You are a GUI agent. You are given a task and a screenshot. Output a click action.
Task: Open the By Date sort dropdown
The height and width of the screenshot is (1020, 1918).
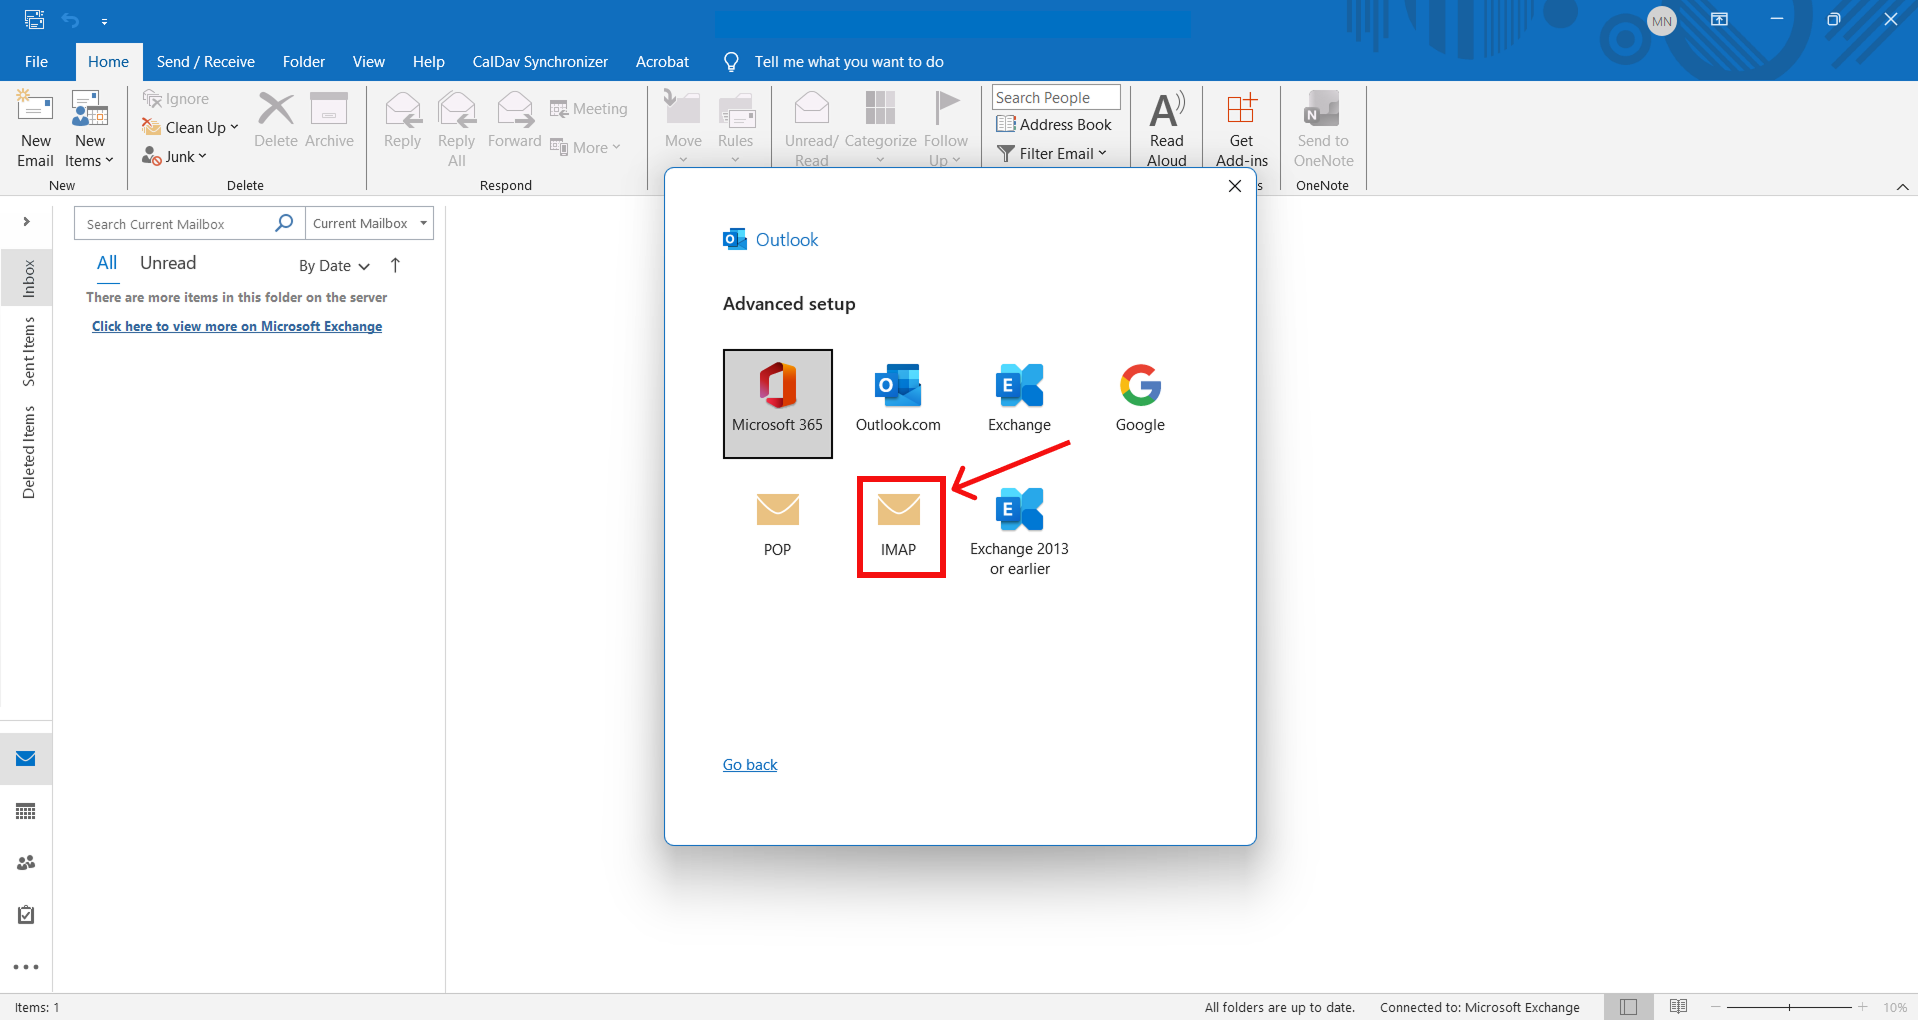tap(335, 266)
